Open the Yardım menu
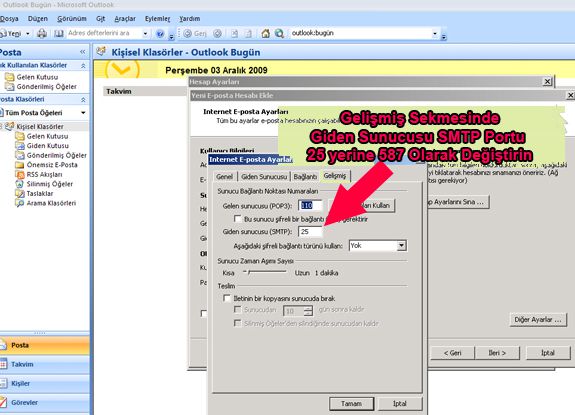 190,18
